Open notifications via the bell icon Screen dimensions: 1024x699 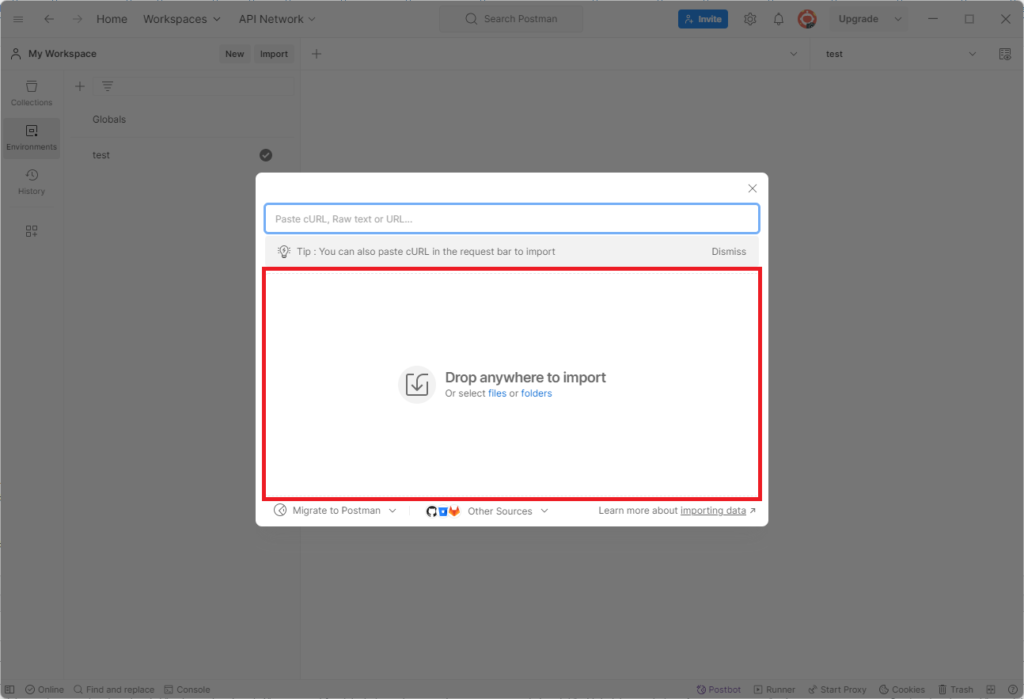(778, 19)
